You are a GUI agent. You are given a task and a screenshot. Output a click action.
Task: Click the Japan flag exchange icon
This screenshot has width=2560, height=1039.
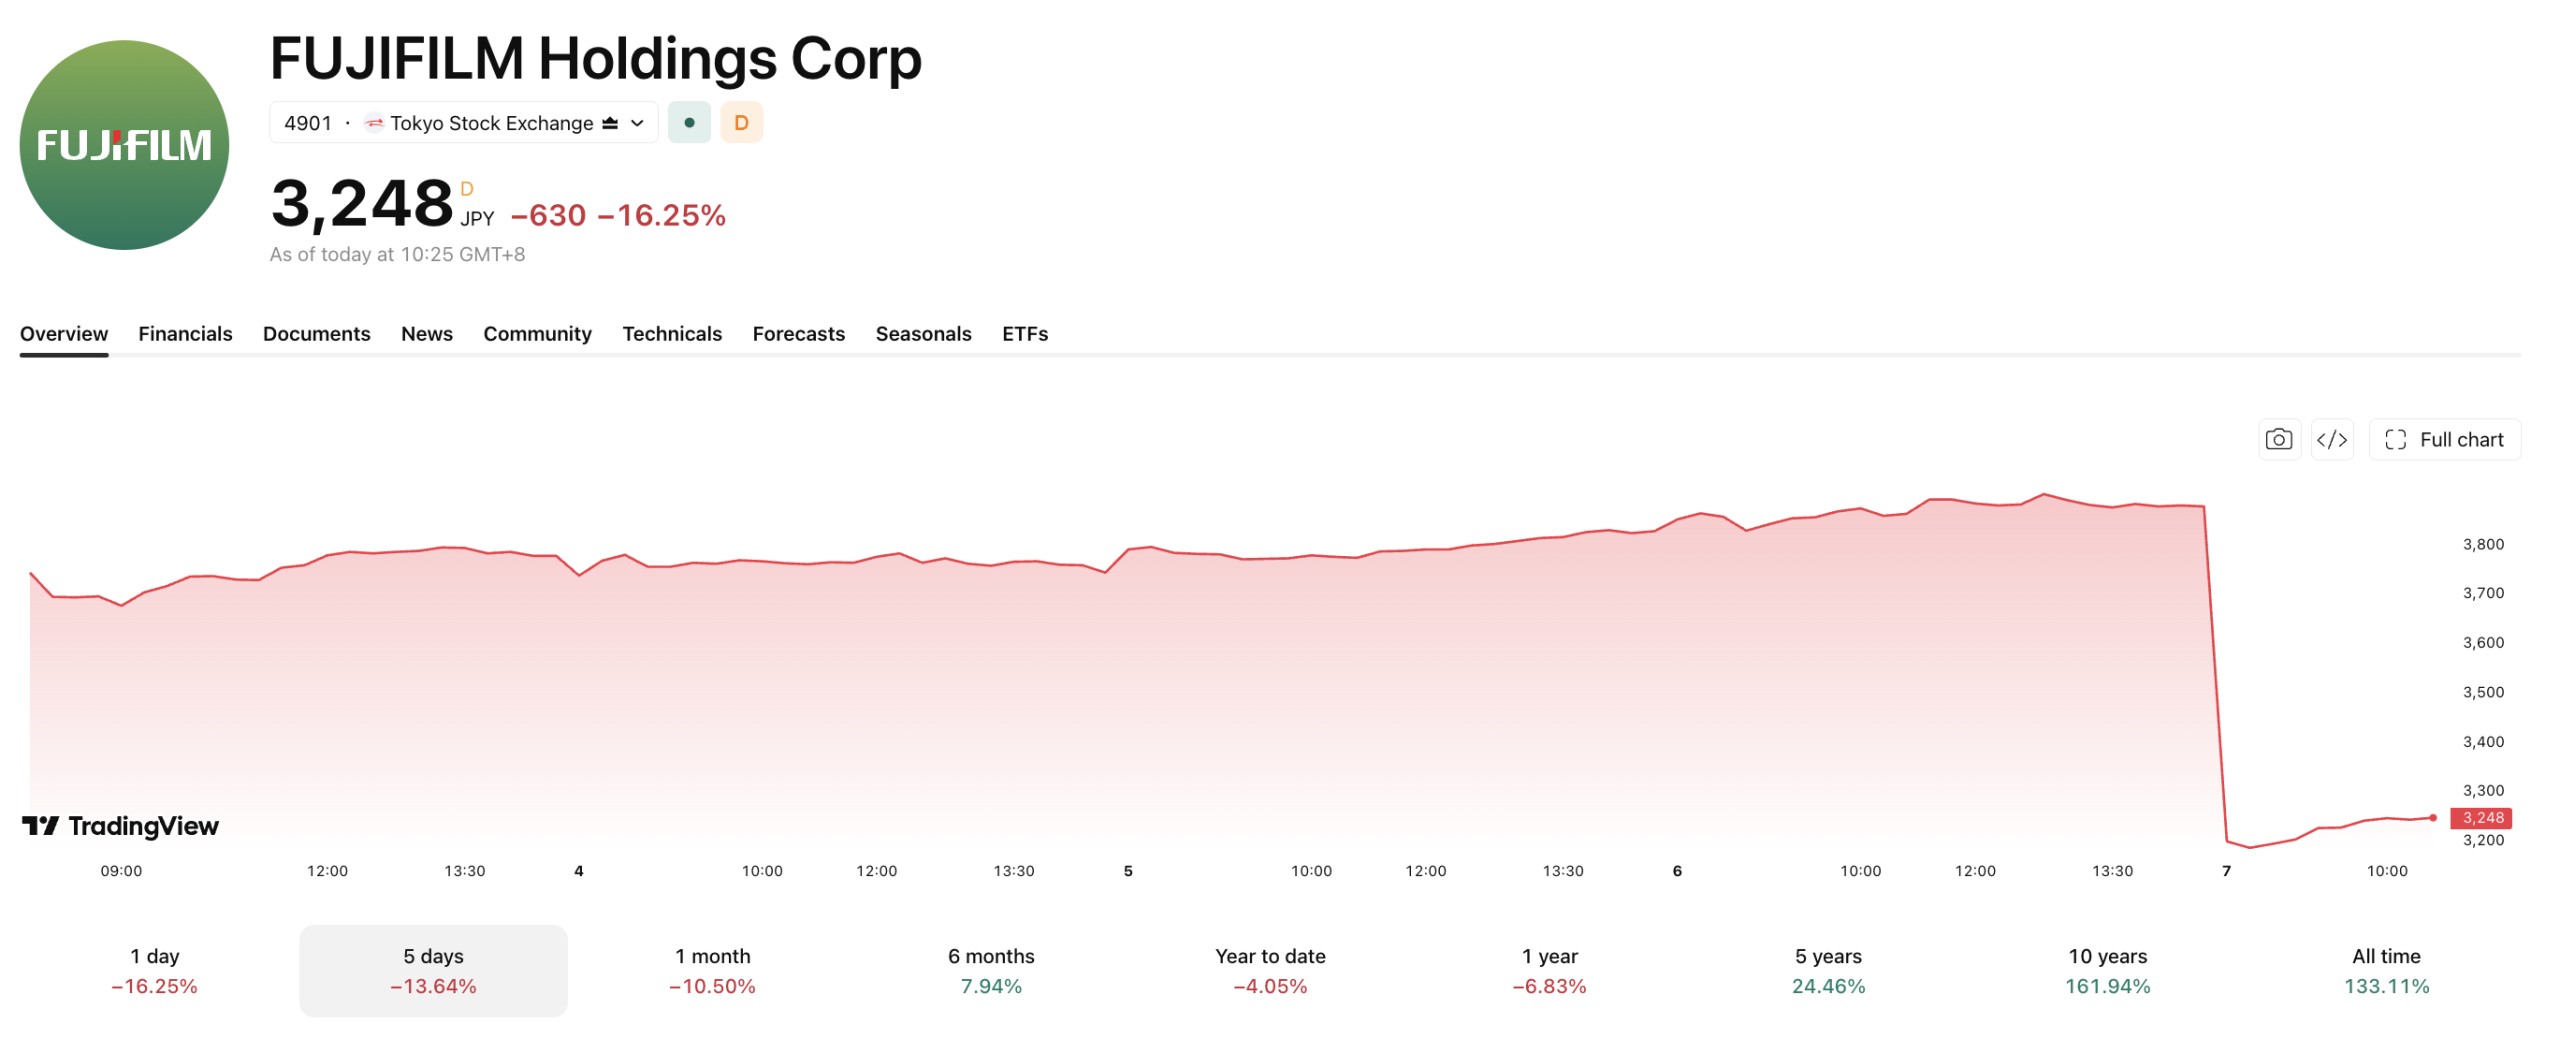(374, 123)
